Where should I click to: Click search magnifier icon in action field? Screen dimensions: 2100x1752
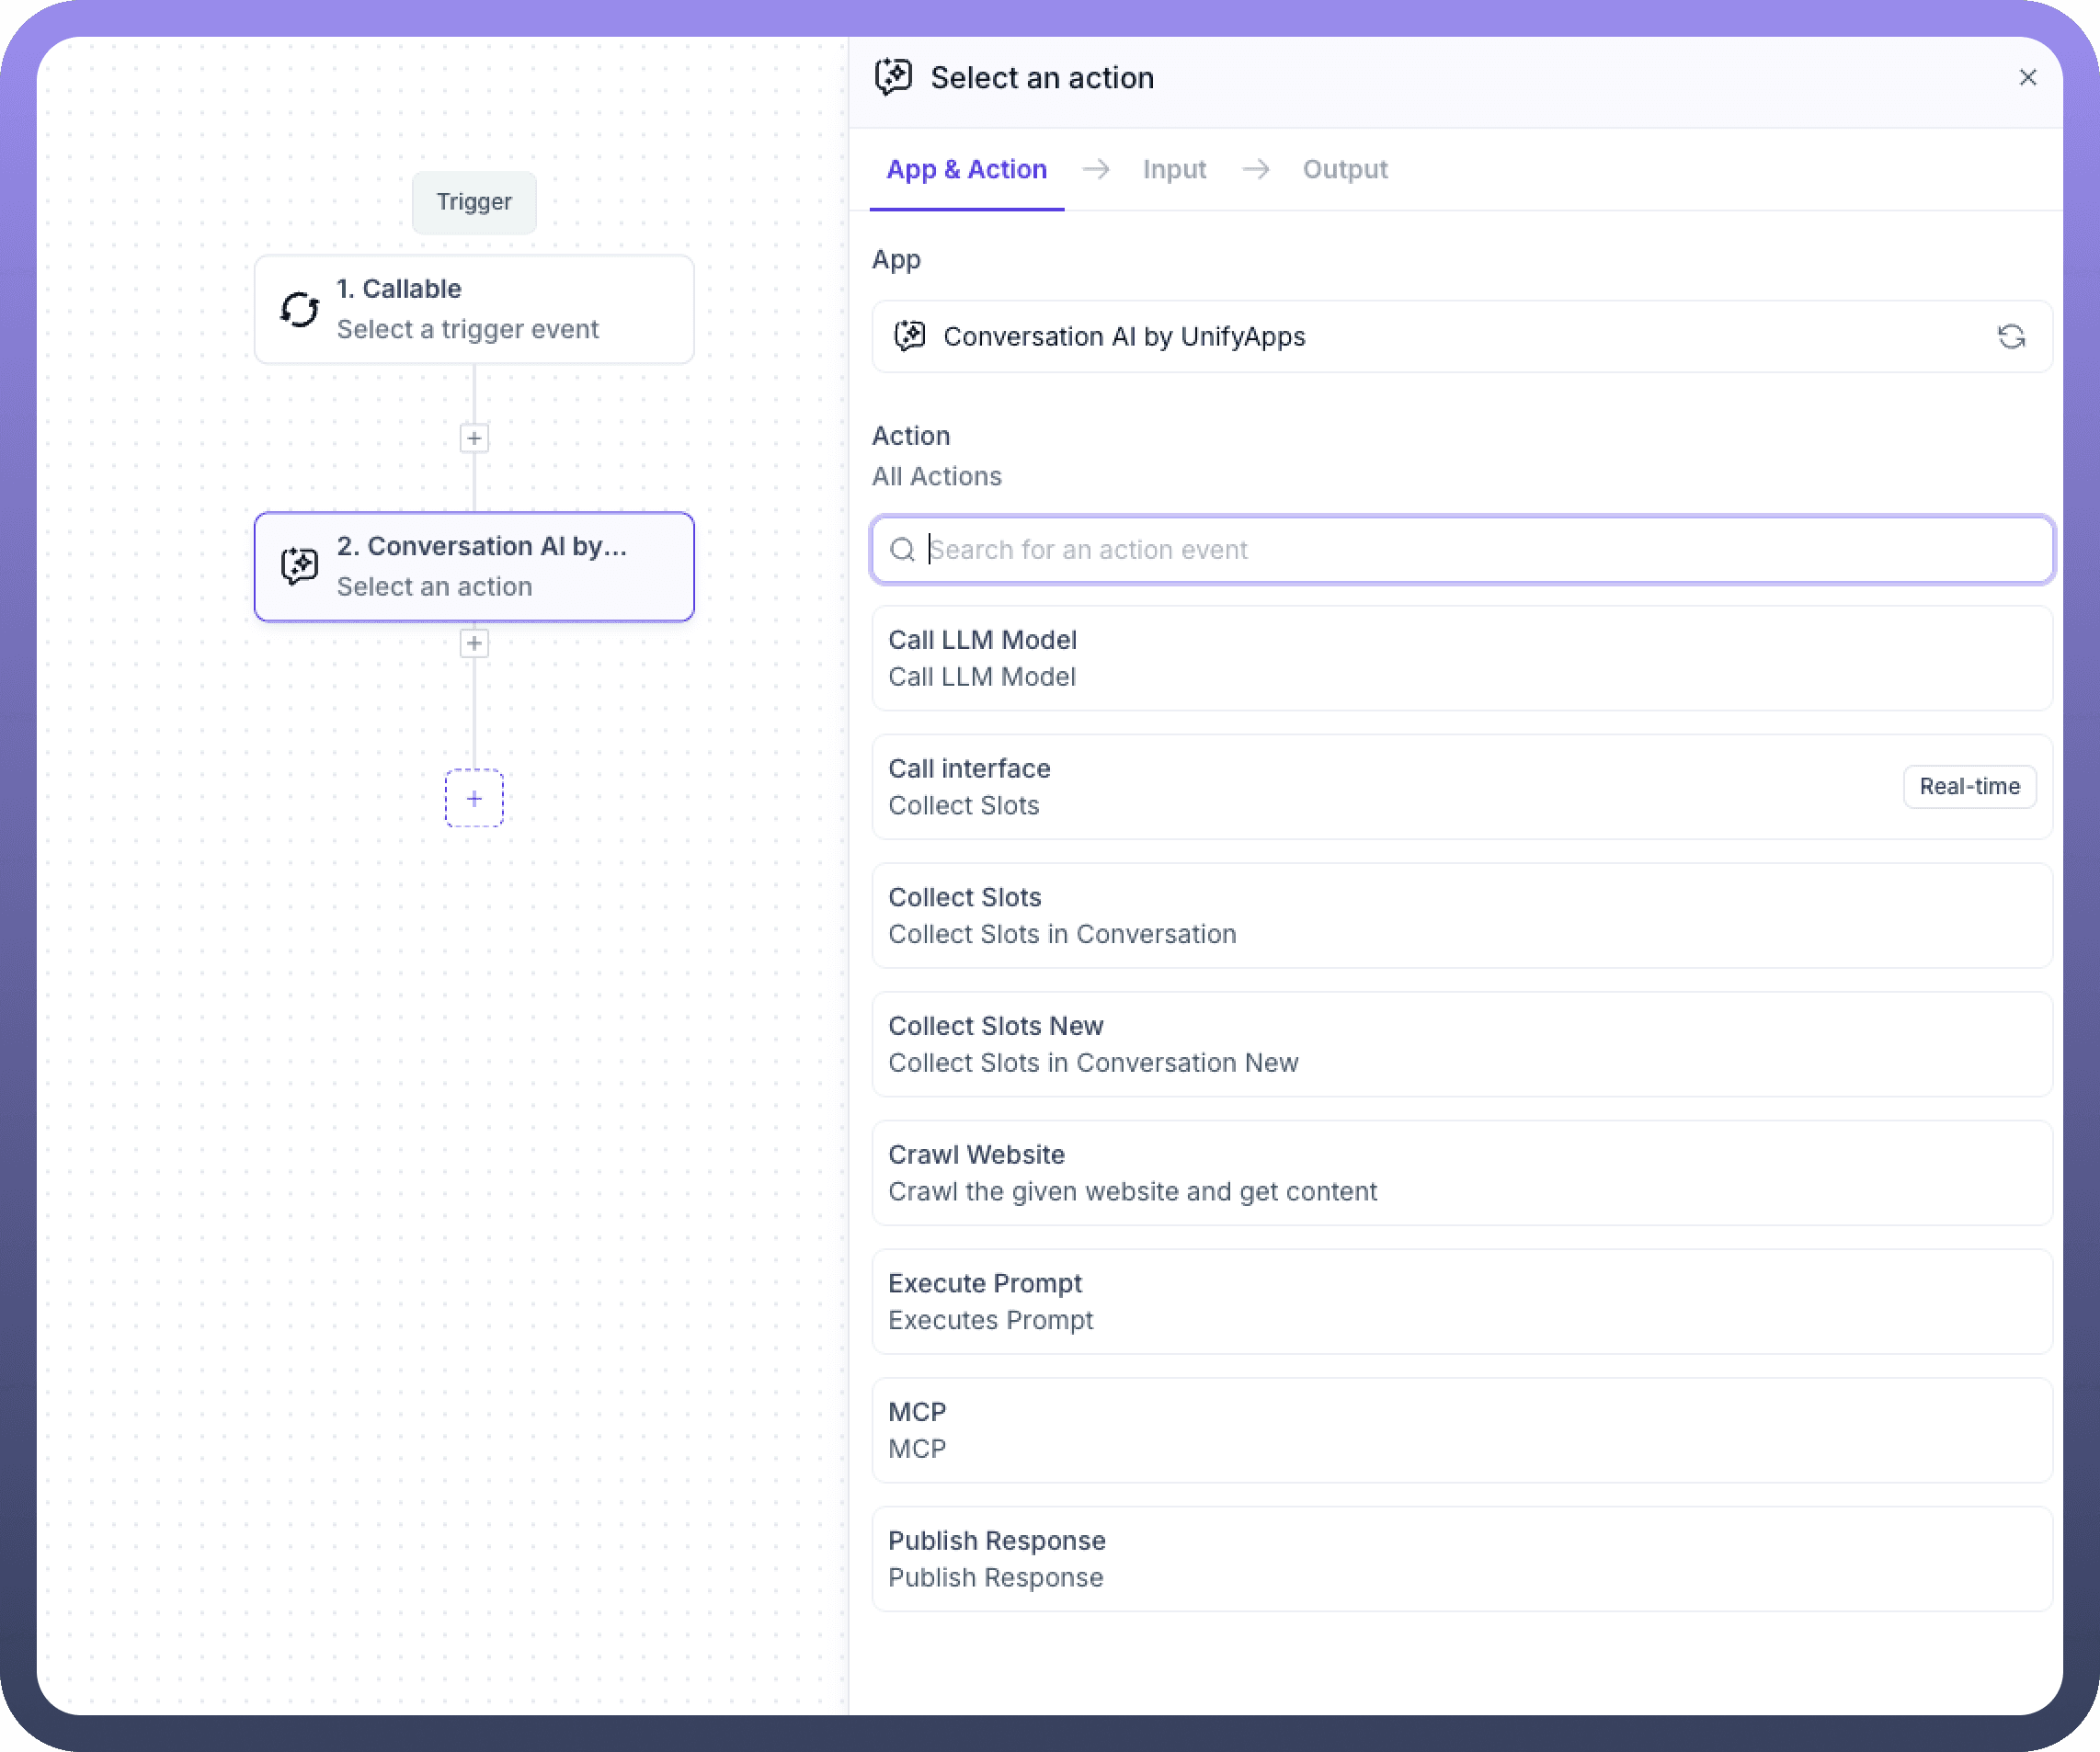(x=902, y=550)
